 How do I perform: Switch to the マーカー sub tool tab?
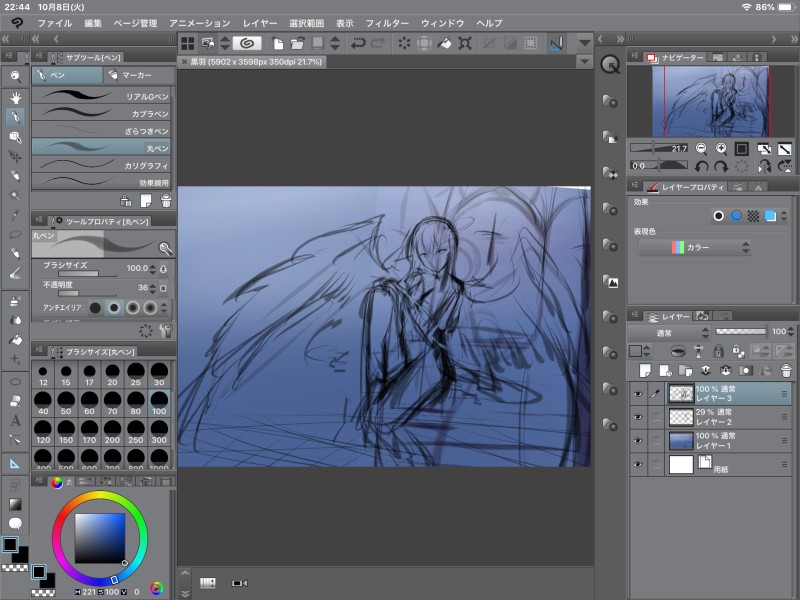pos(138,75)
